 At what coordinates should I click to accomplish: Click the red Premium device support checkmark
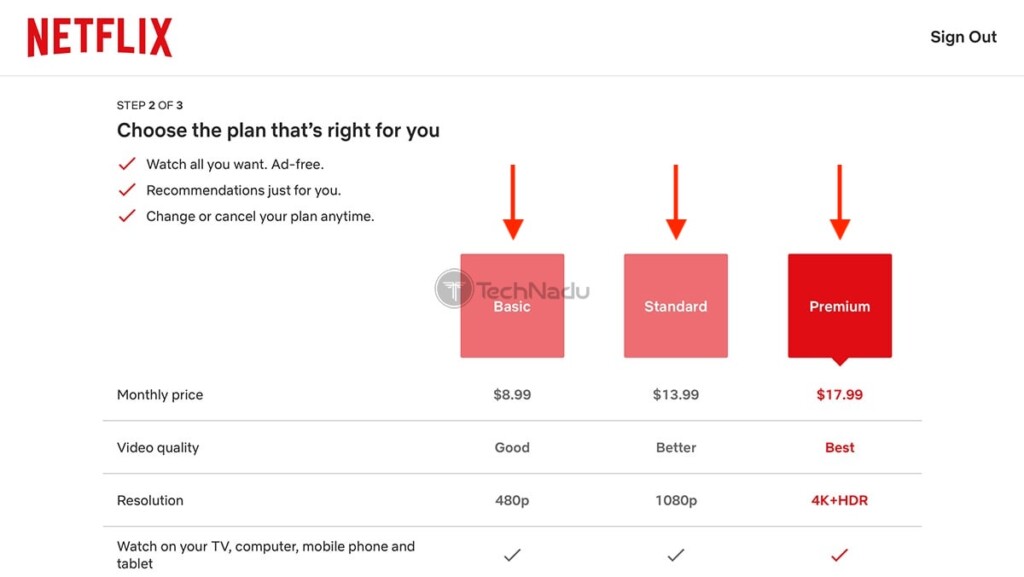tap(839, 555)
